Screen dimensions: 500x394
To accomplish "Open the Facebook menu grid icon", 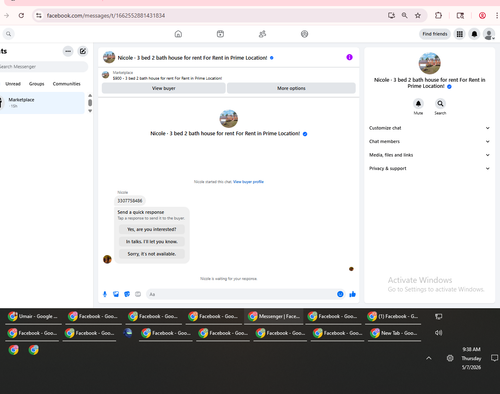I will coord(460,34).
